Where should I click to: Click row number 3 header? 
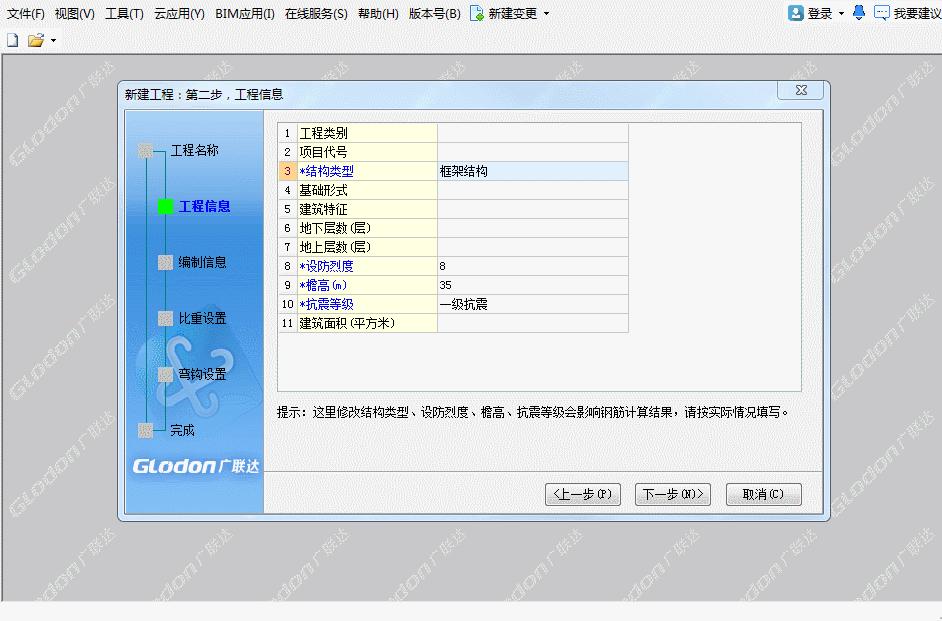point(287,171)
